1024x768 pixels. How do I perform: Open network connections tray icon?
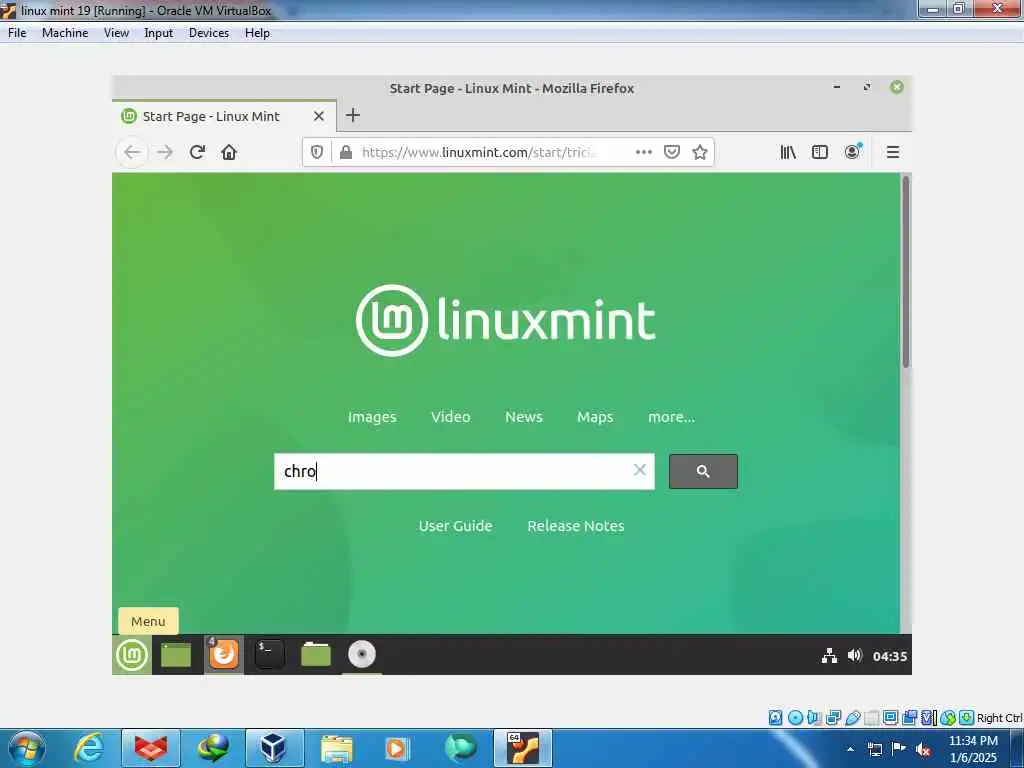pyautogui.click(x=829, y=656)
